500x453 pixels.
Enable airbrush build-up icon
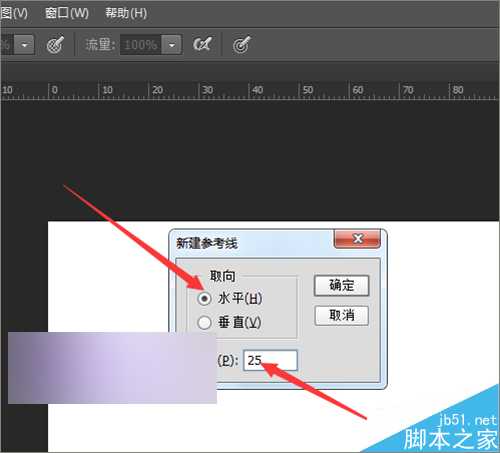(x=202, y=44)
